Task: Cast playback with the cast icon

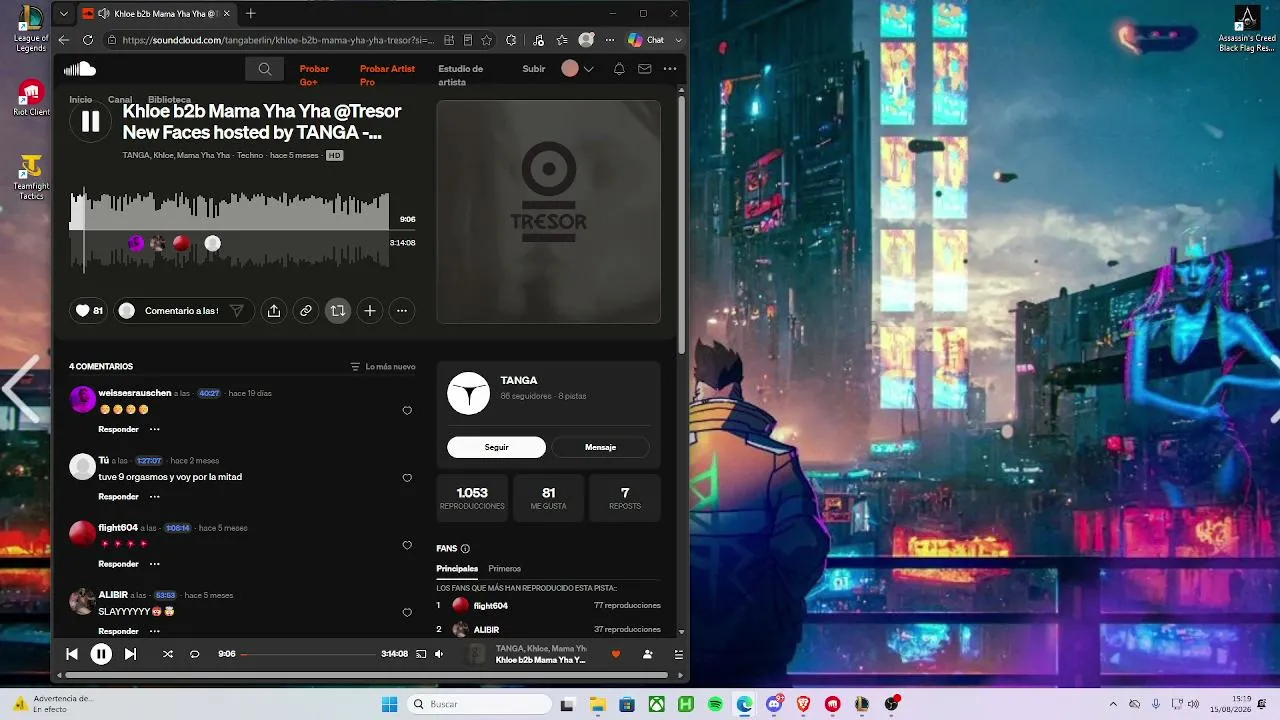Action: [421, 654]
